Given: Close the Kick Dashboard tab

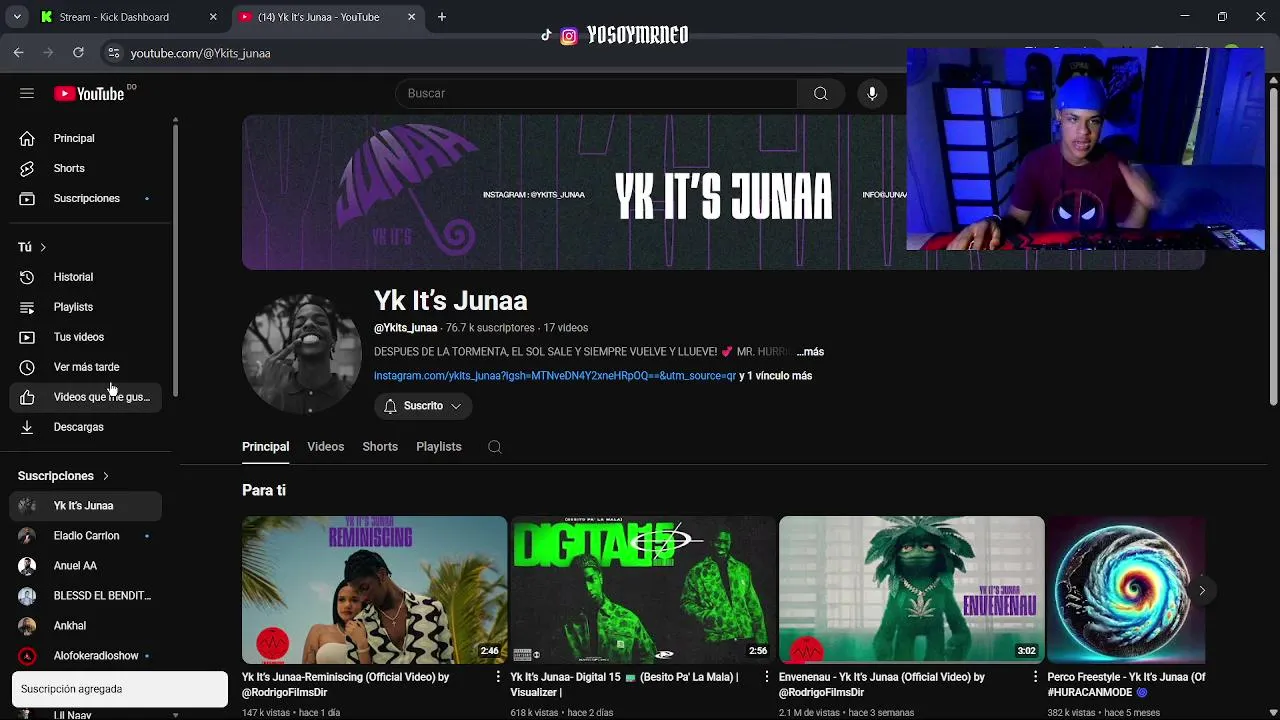Looking at the screenshot, I should [213, 17].
